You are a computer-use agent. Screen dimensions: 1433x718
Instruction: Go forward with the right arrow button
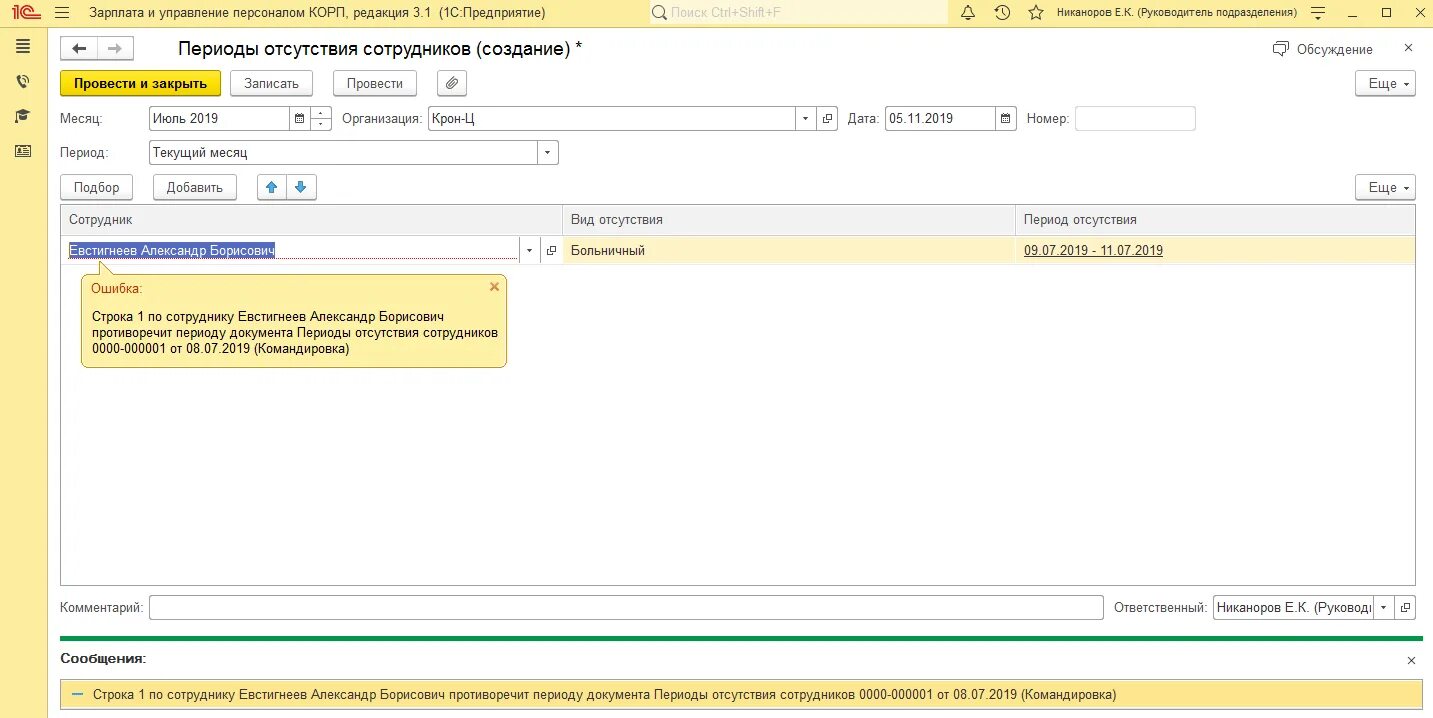coord(115,49)
